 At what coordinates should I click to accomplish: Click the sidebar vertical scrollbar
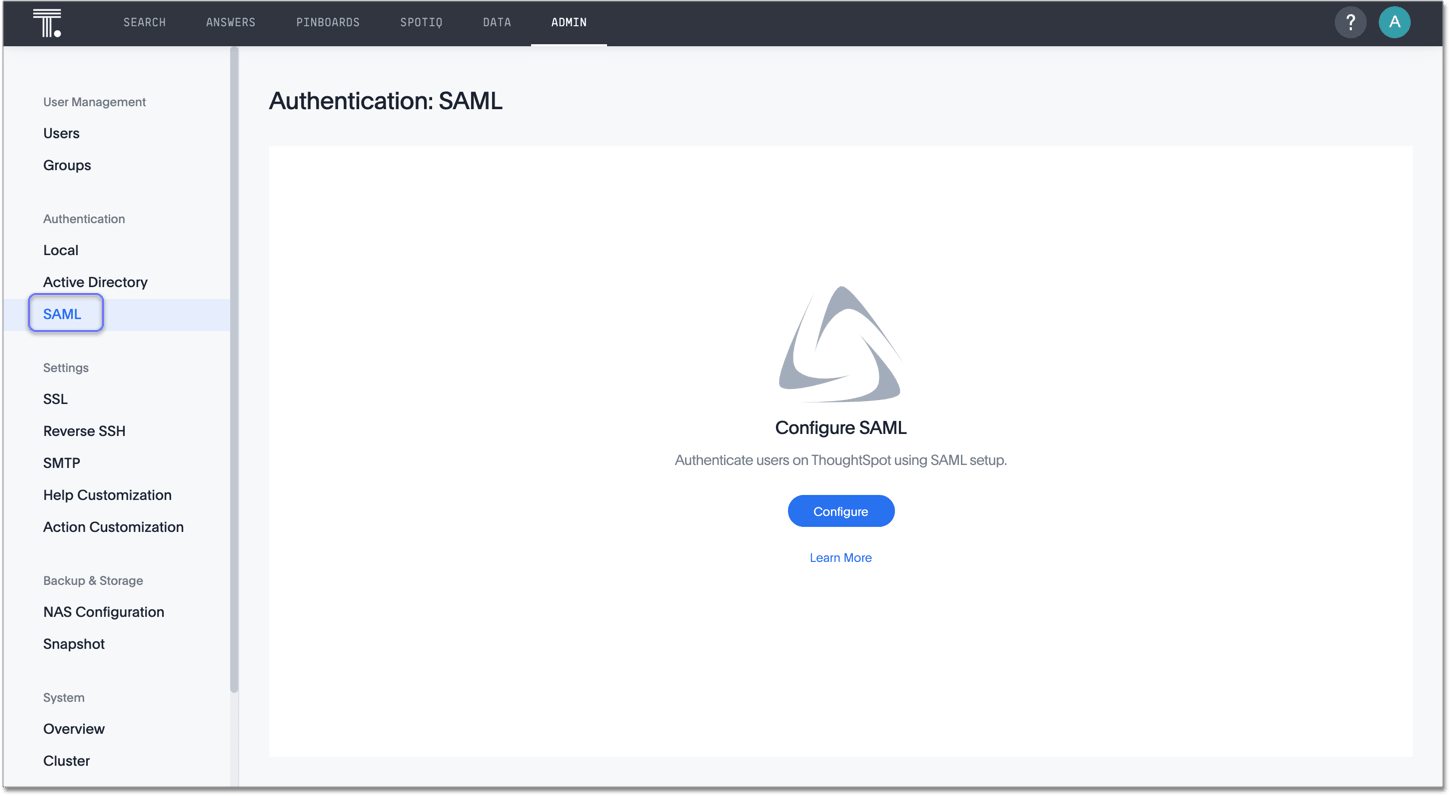click(x=234, y=370)
